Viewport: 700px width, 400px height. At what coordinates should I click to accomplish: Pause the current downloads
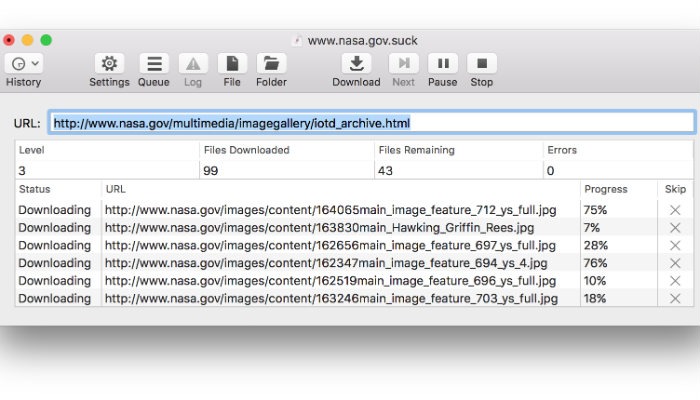(443, 64)
